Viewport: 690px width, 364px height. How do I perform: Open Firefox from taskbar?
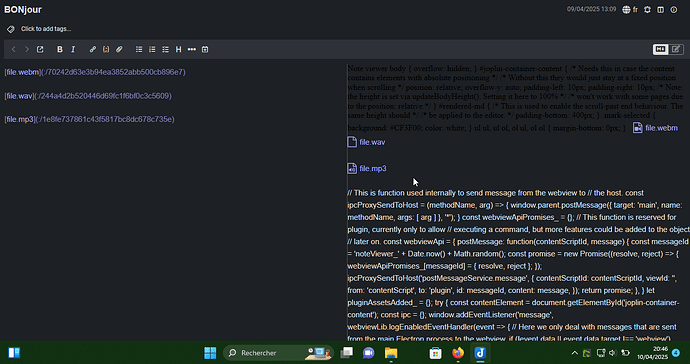click(458, 353)
